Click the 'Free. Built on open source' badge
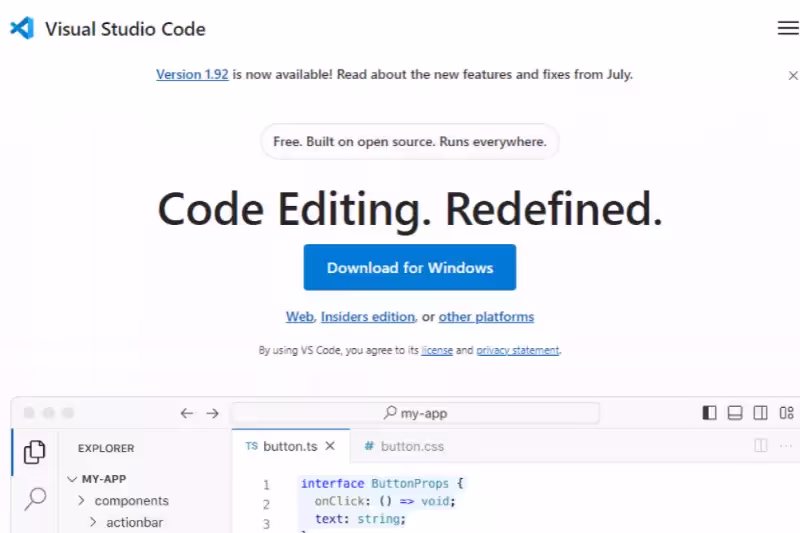Screen dimensions: 800x533 [410, 141]
